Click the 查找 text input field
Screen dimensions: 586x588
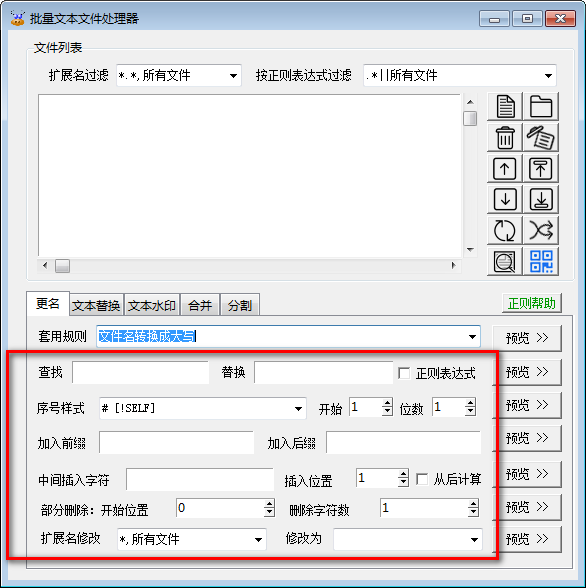(x=141, y=372)
